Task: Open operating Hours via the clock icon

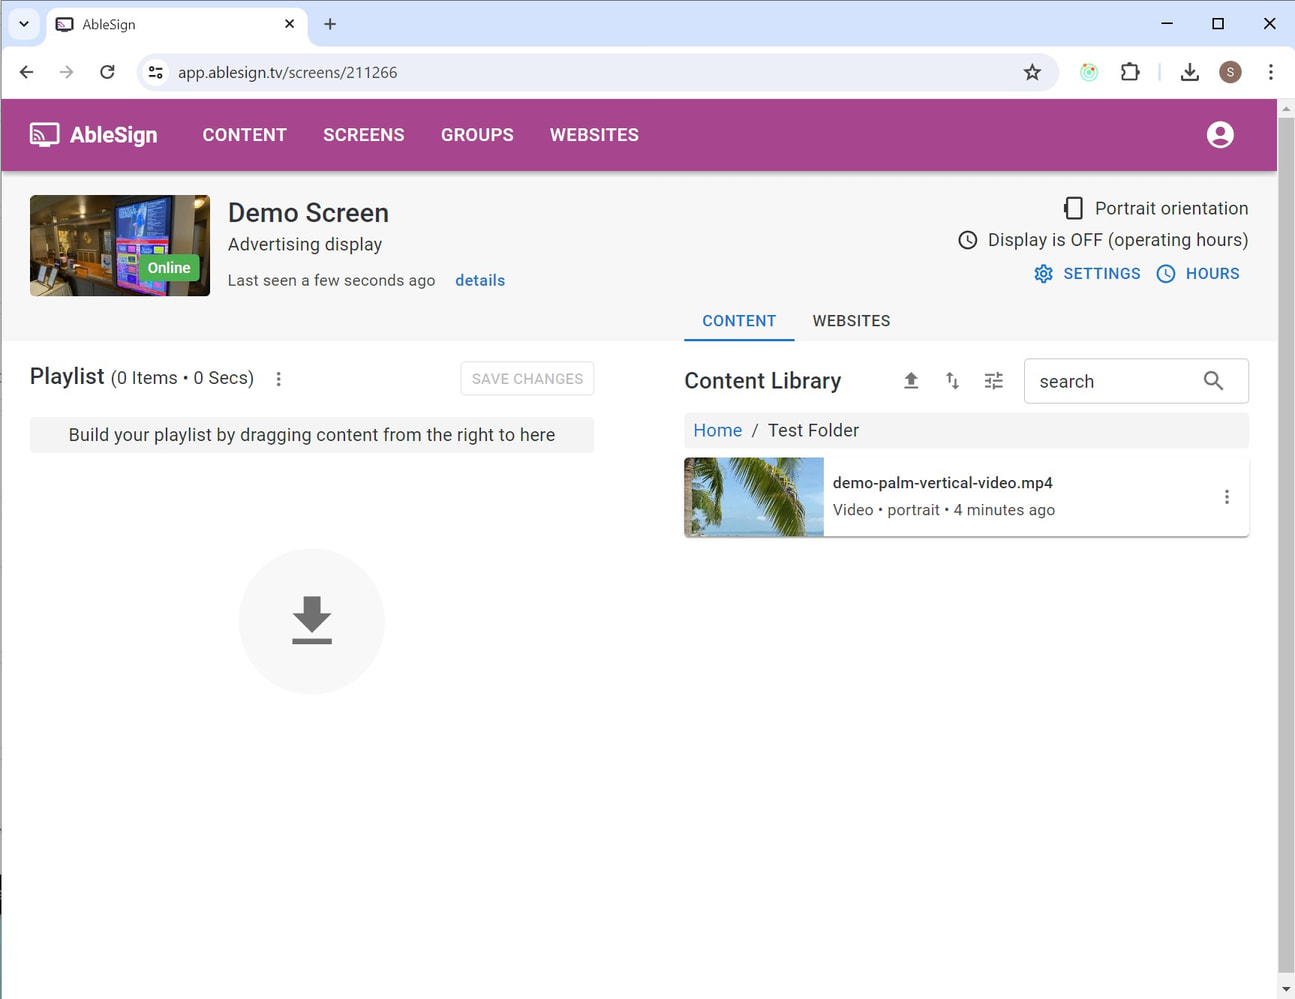Action: (1166, 273)
